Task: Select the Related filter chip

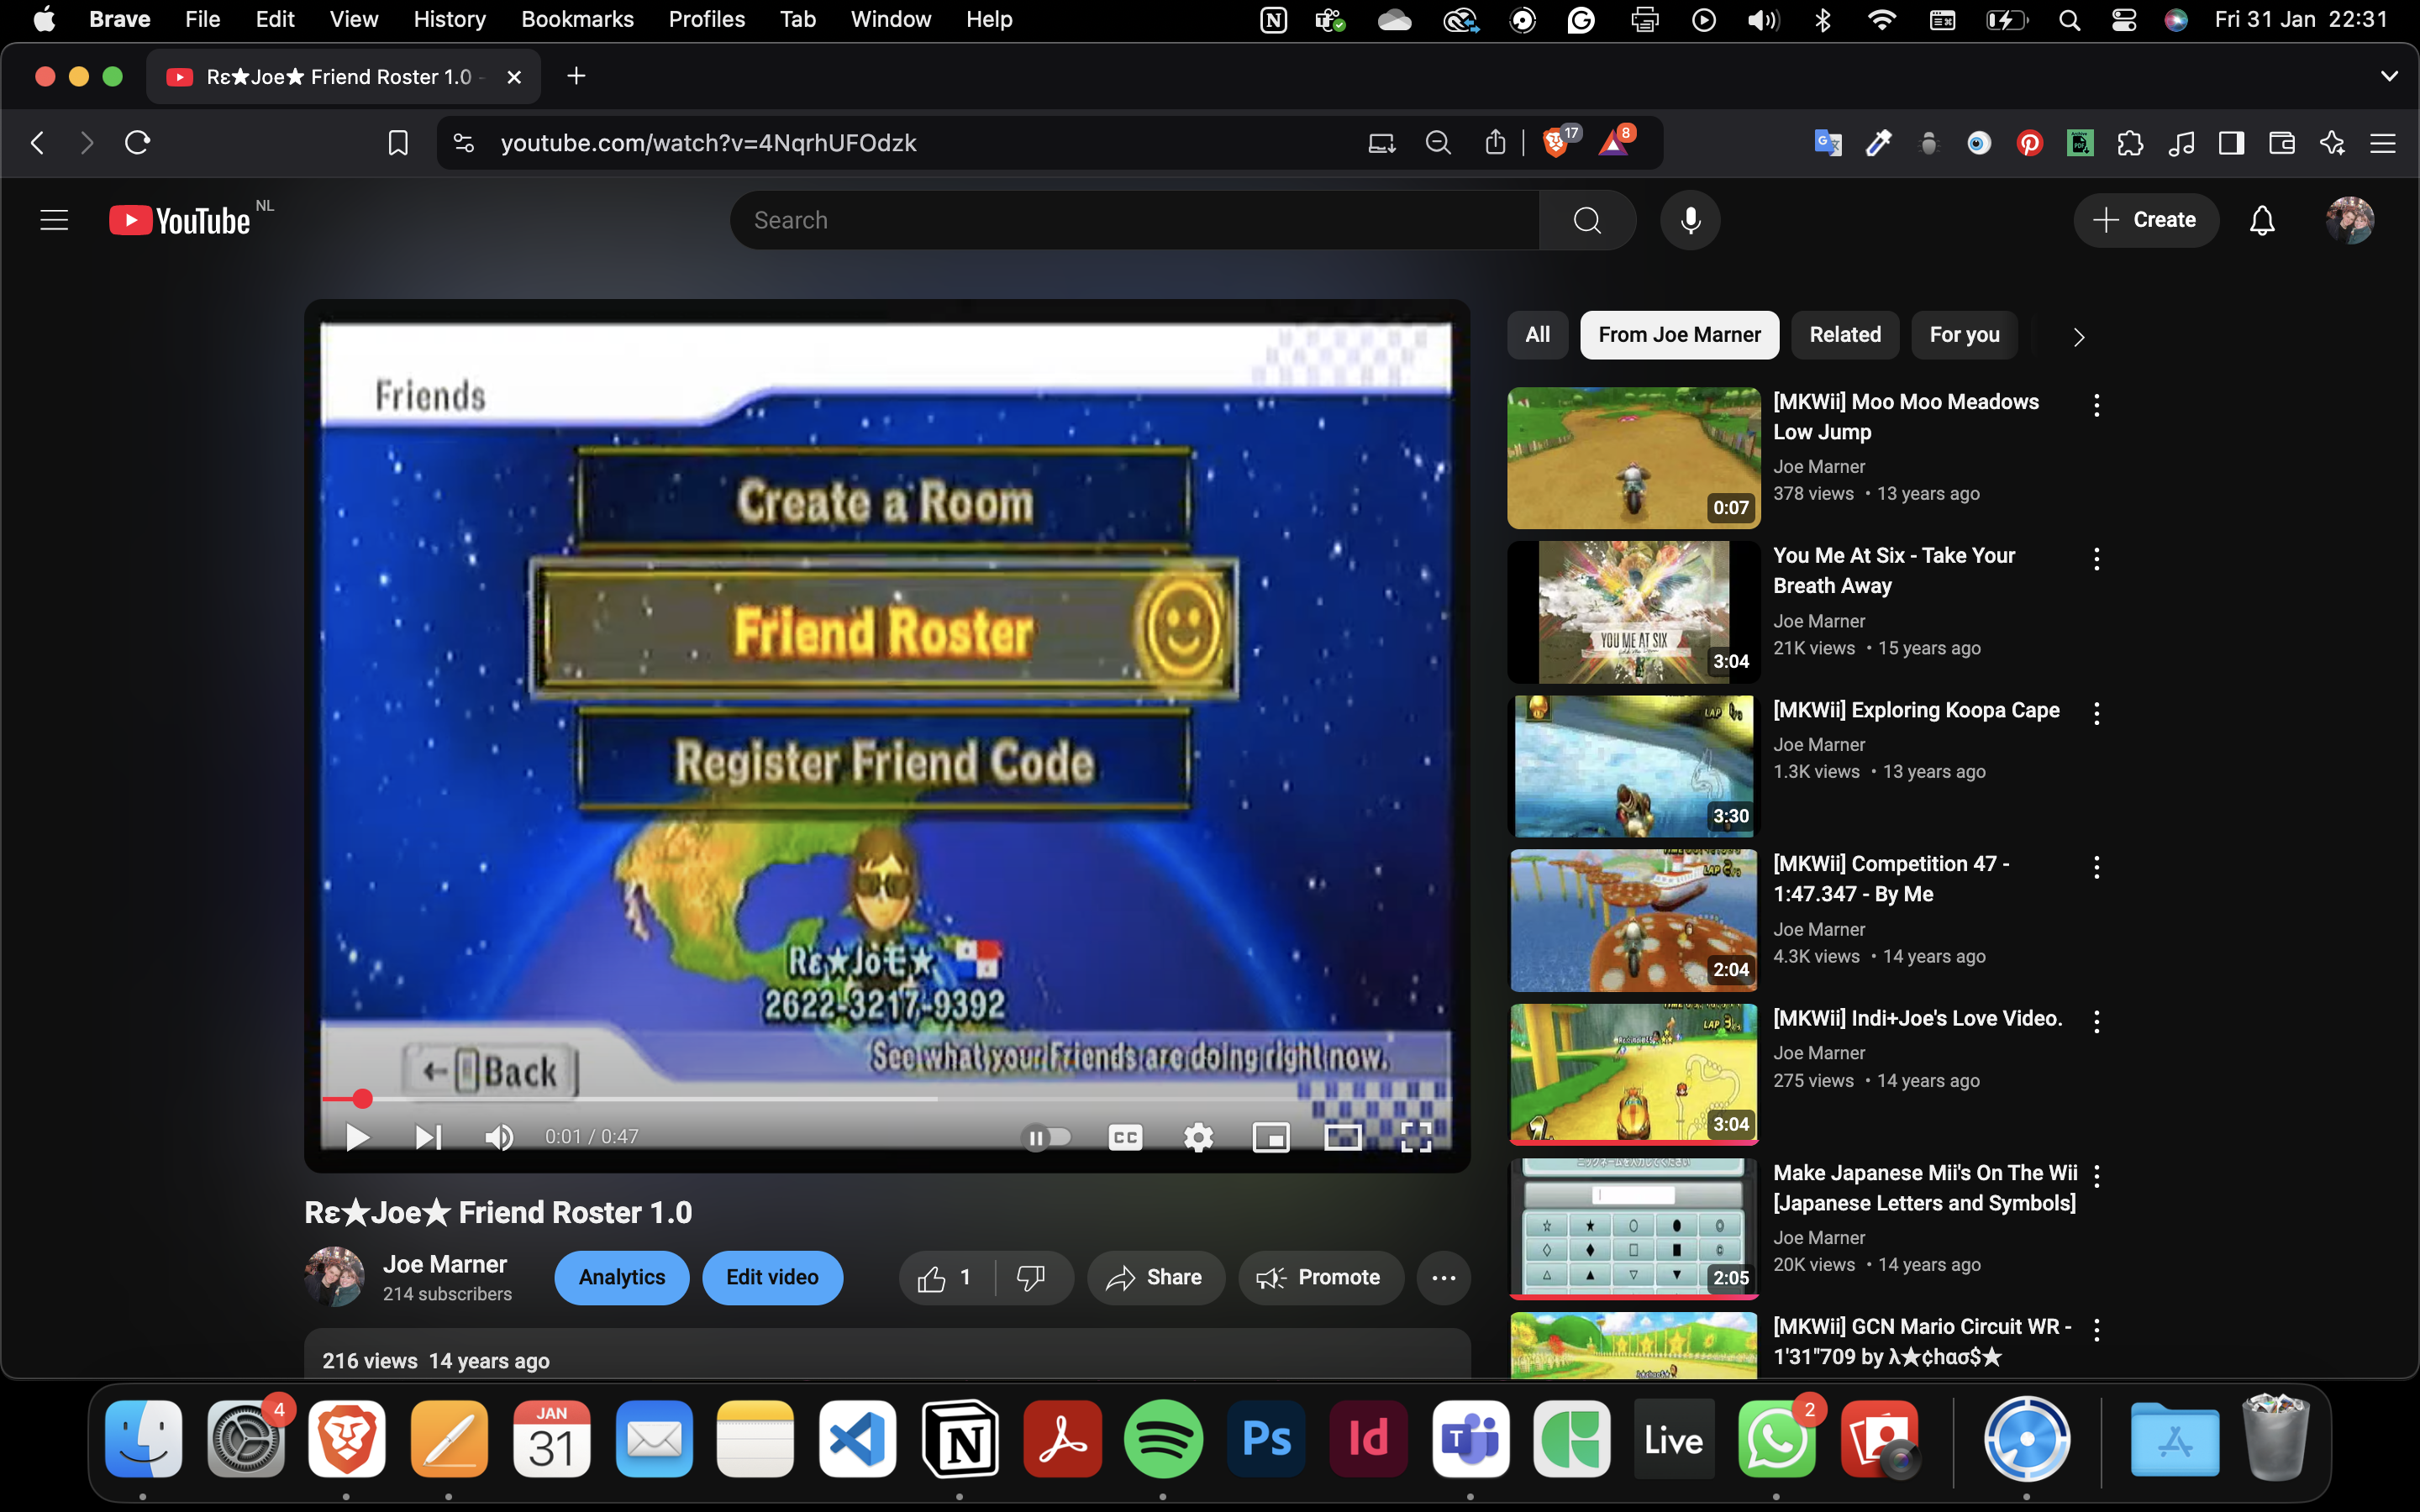Action: point(1844,335)
